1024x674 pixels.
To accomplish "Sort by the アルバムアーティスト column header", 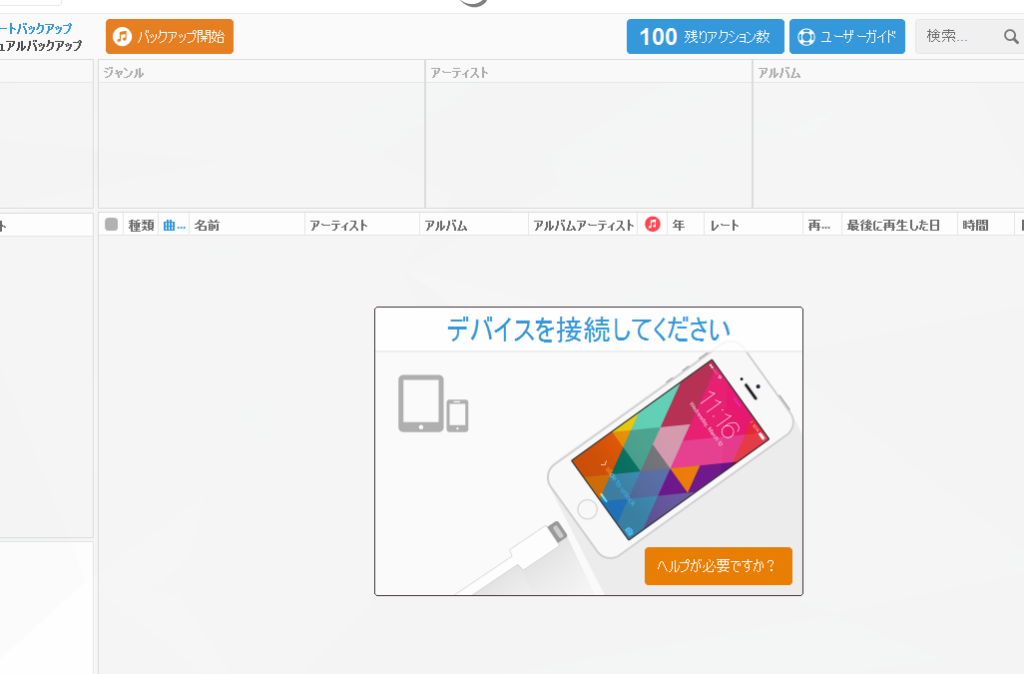I will click(x=583, y=226).
